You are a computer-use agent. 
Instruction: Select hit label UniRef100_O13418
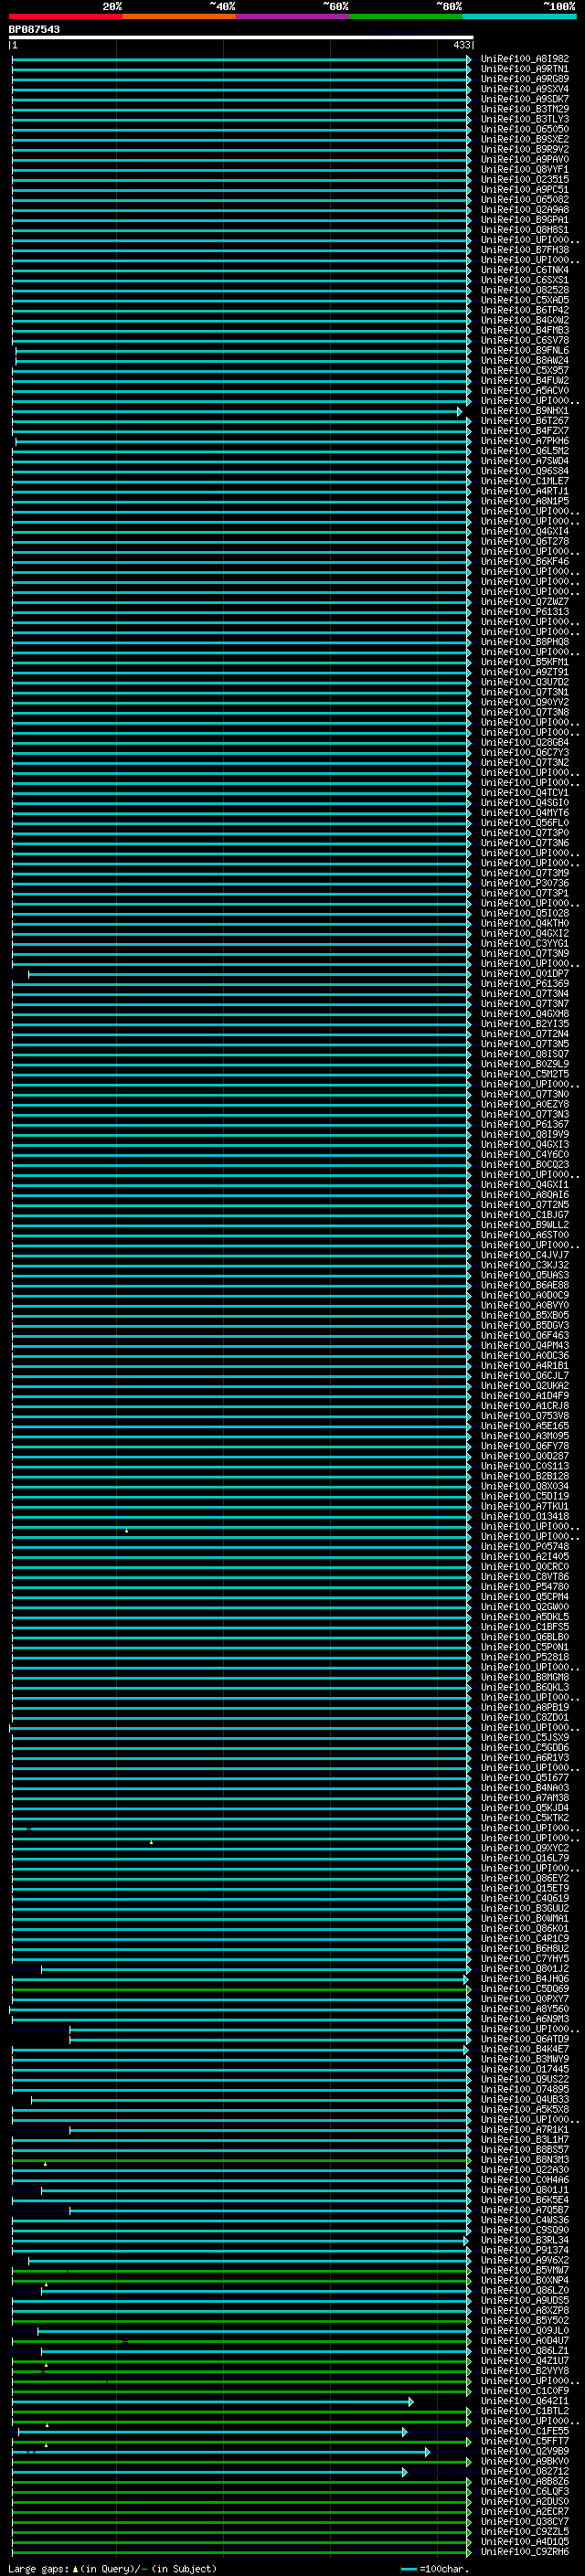coord(524,1516)
